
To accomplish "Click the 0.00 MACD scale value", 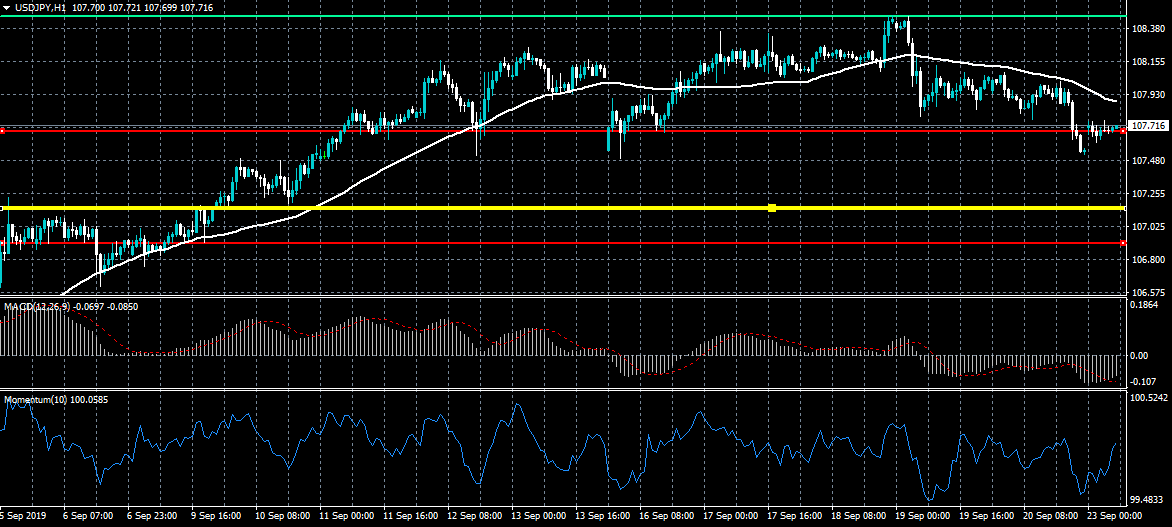I will (x=1141, y=356).
